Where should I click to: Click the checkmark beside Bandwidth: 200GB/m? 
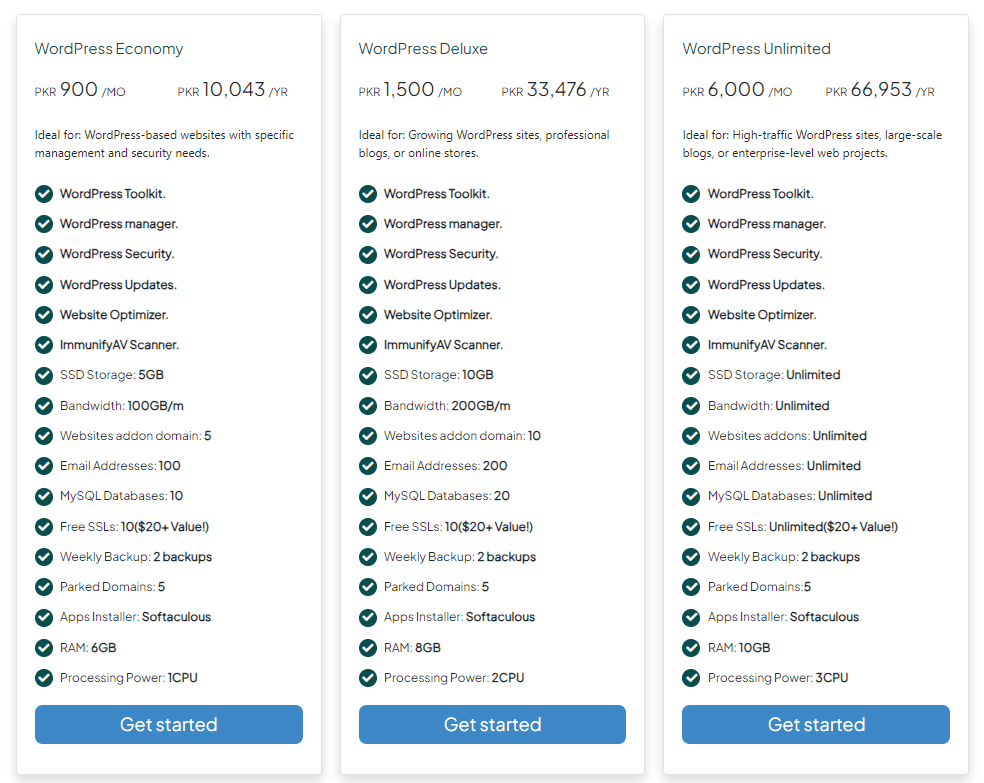point(368,405)
